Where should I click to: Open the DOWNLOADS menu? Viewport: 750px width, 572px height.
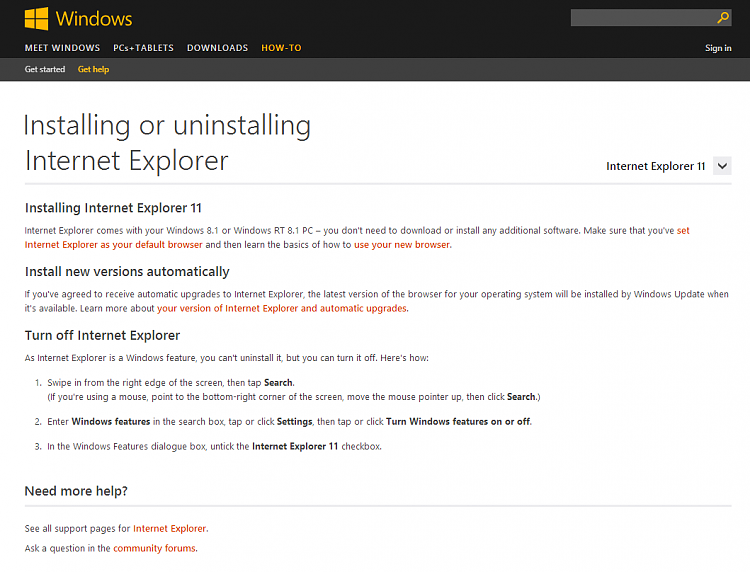[218, 48]
